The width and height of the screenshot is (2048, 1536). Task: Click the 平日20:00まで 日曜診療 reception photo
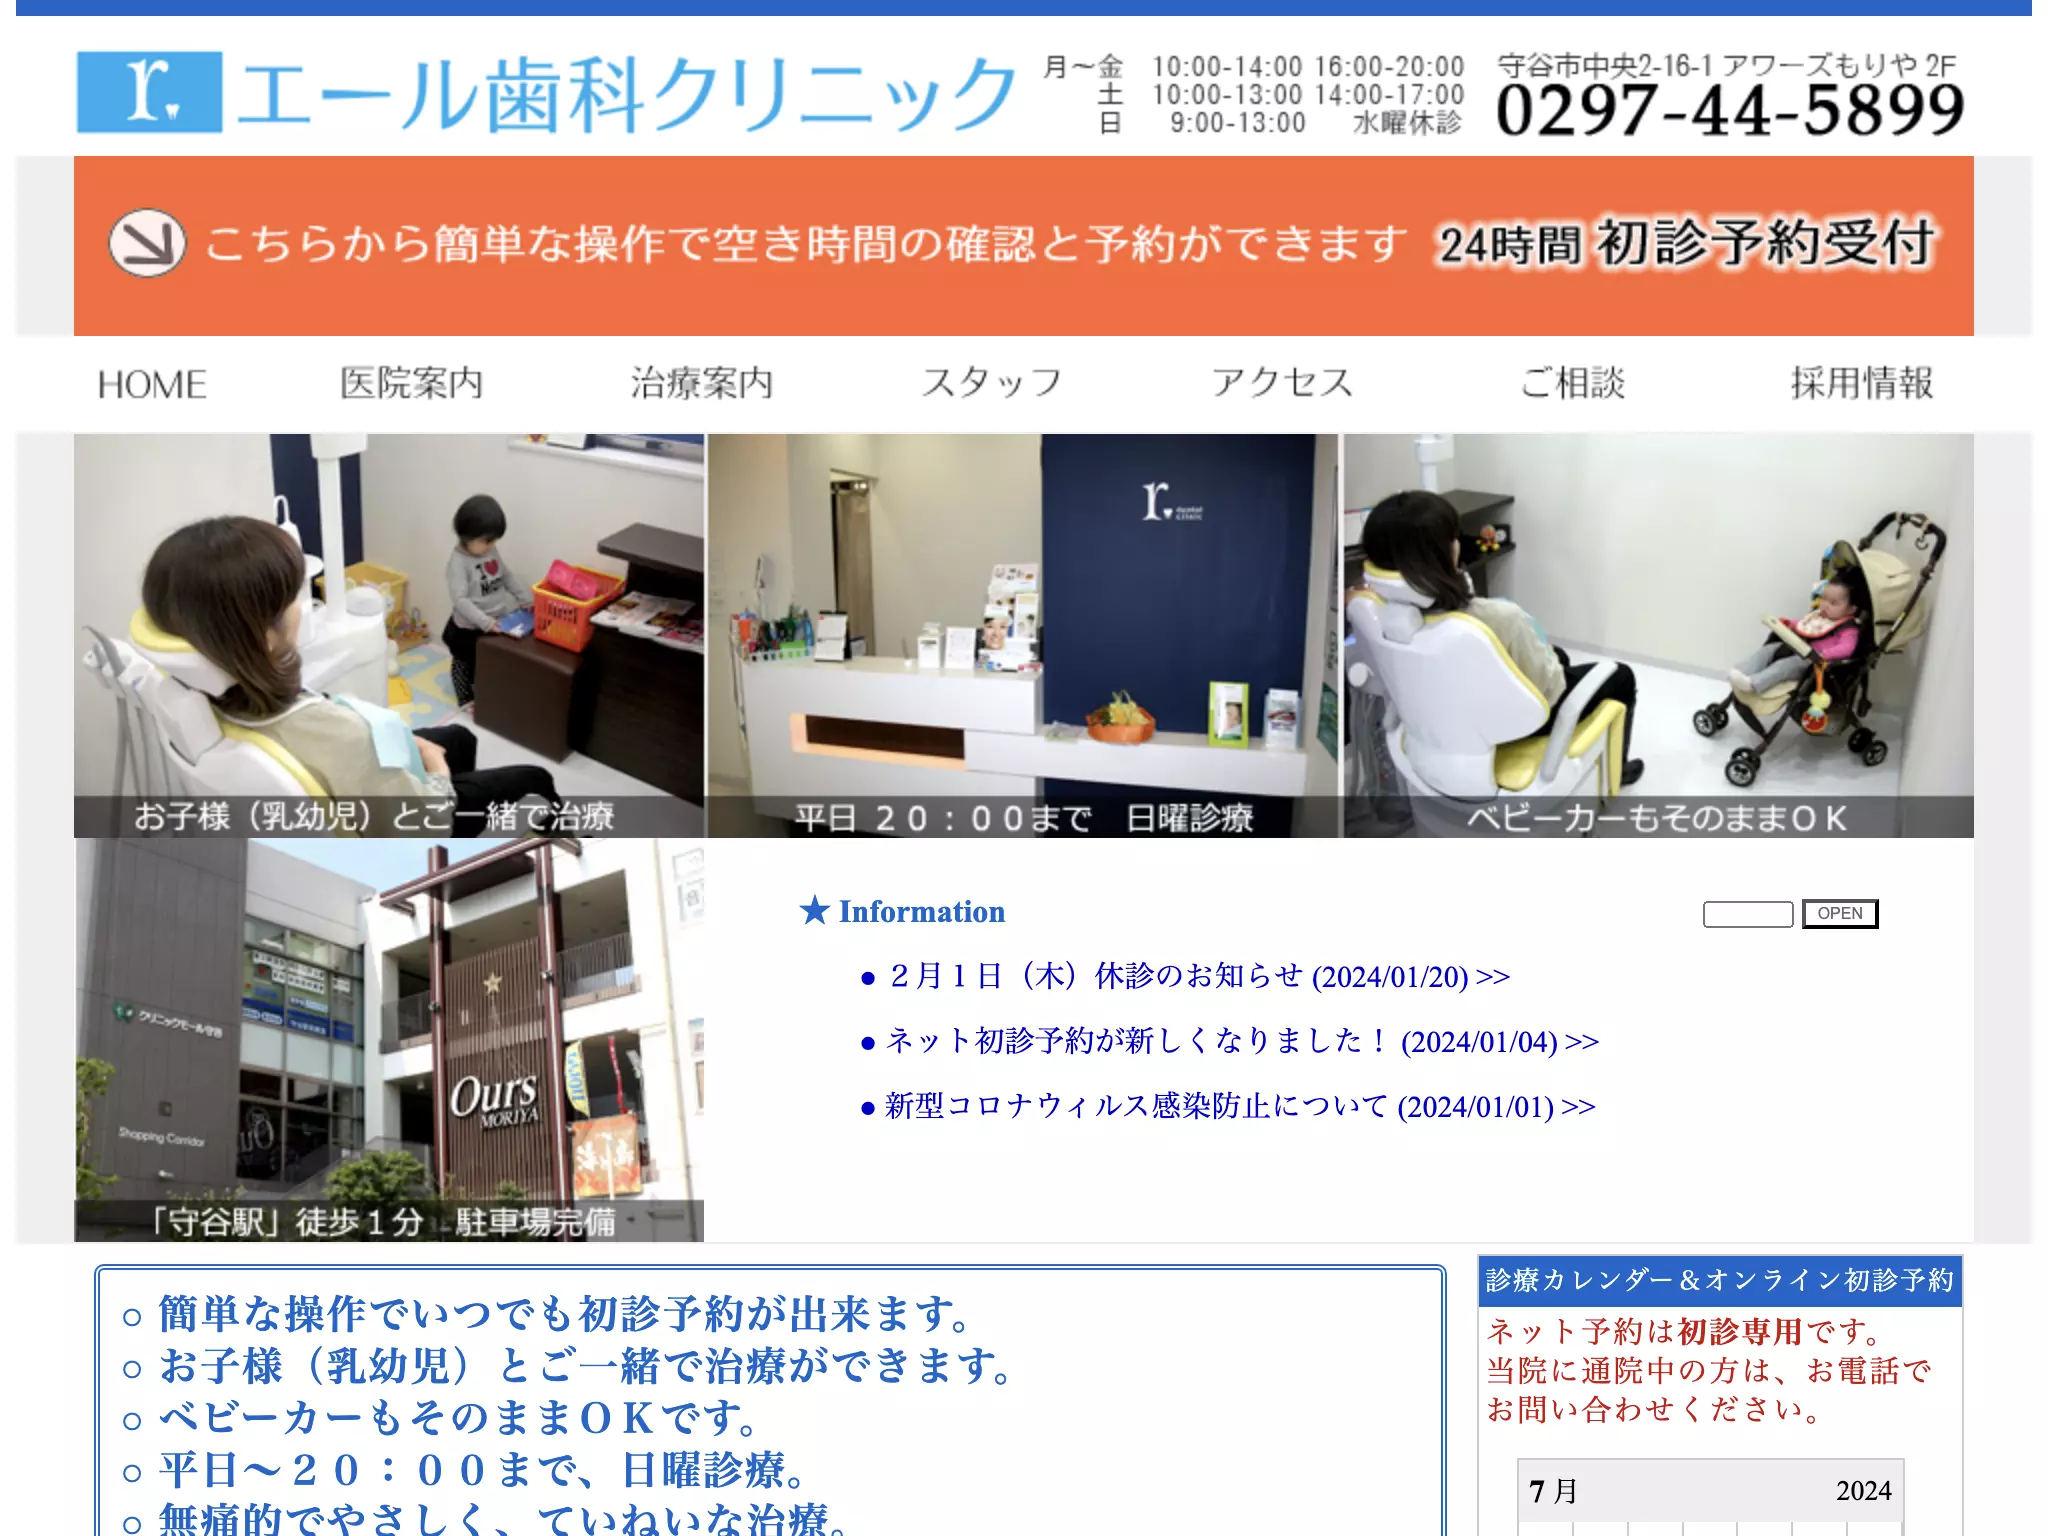1023,635
